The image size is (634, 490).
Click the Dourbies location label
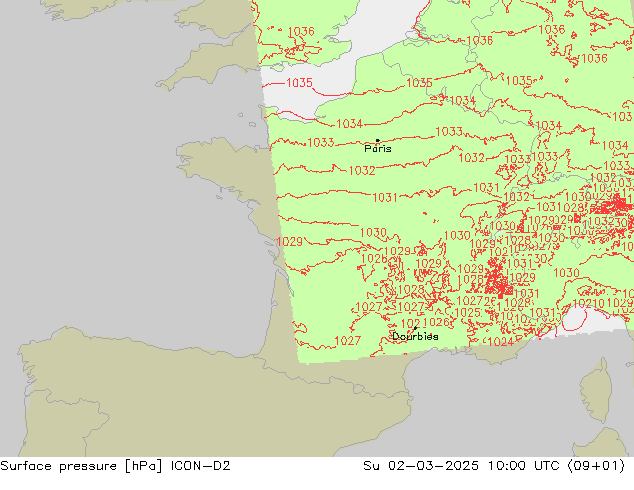click(x=415, y=336)
